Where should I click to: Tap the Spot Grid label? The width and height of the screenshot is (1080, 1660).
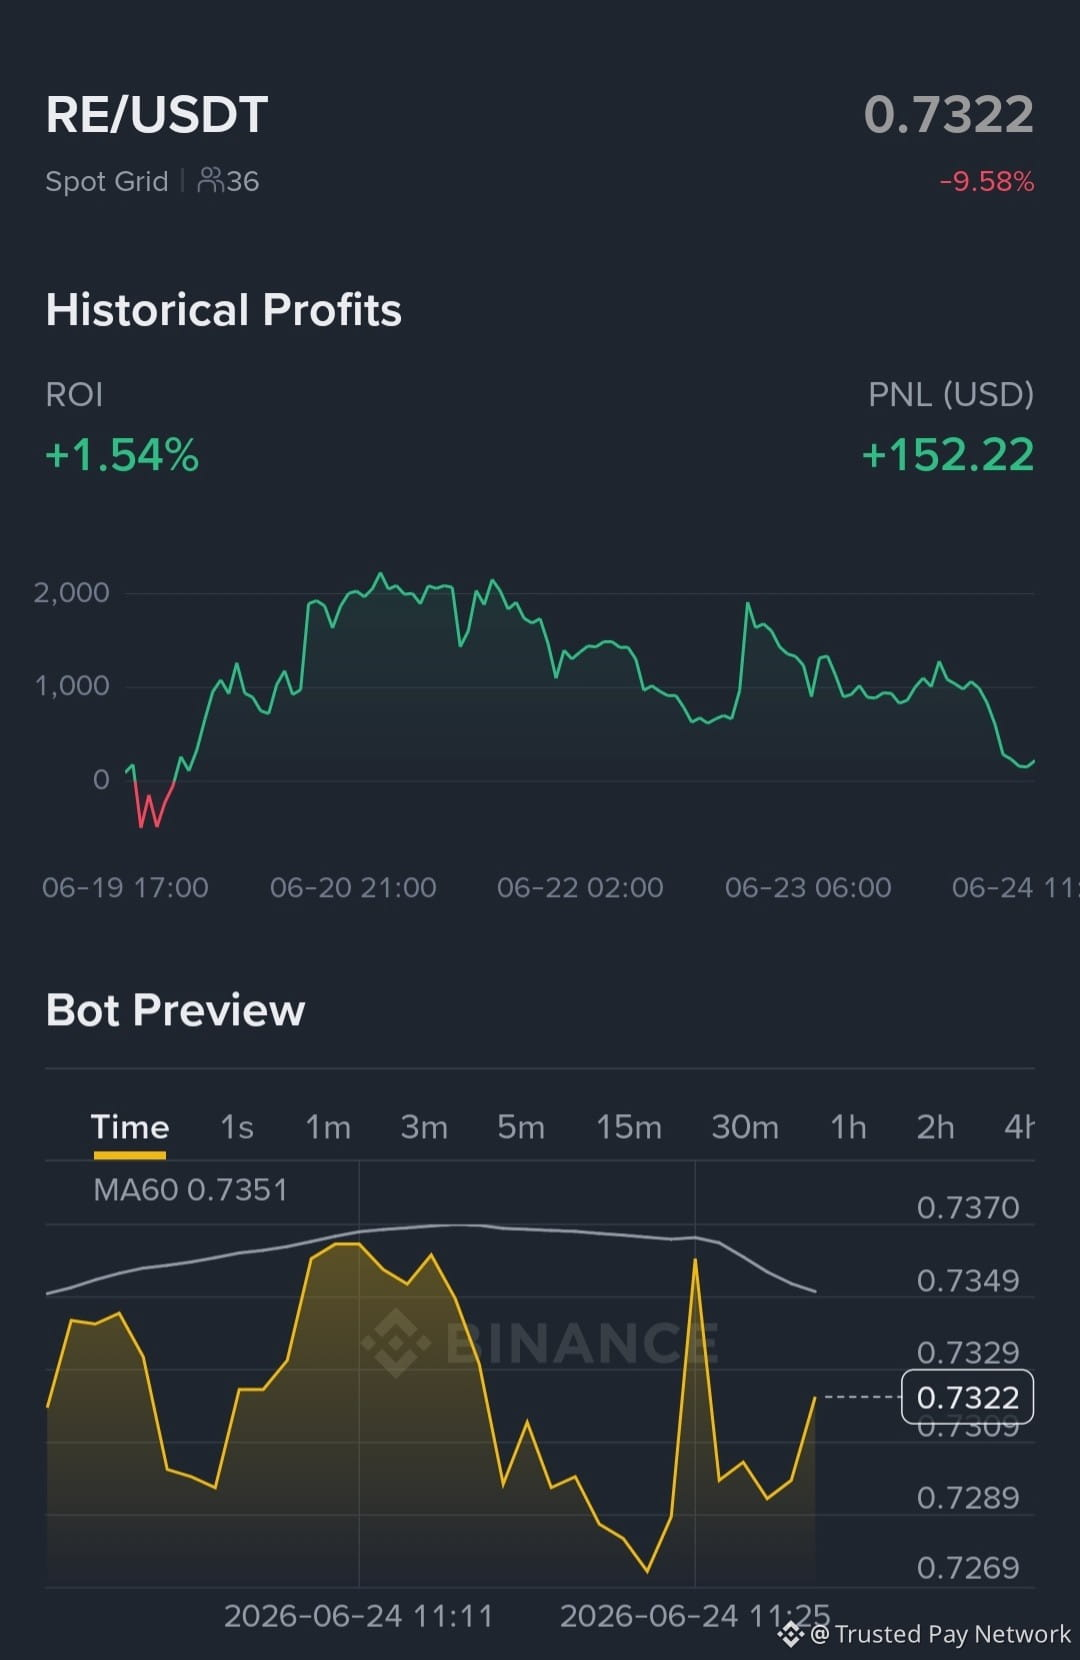[x=107, y=181]
